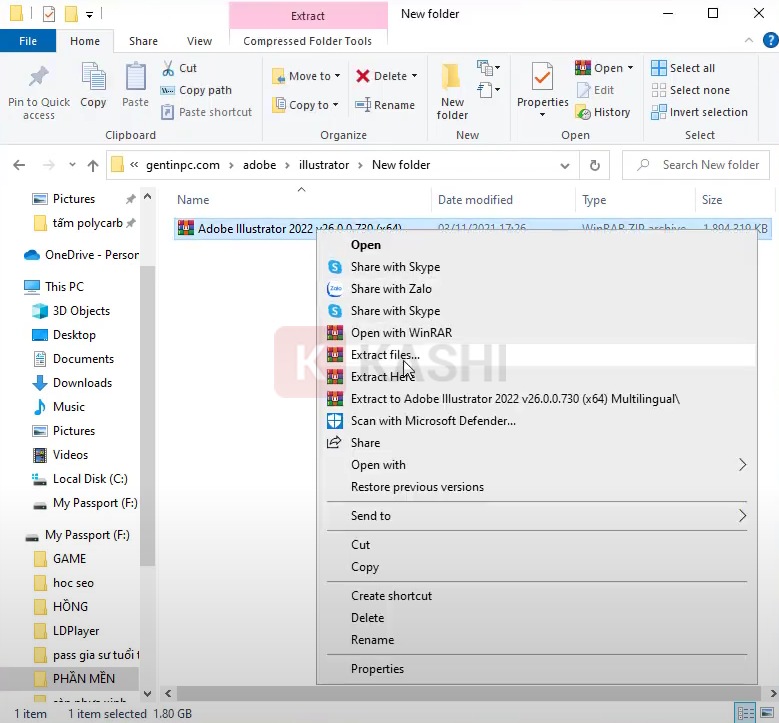Click the adobe breadcrumb in address bar

coord(259,165)
